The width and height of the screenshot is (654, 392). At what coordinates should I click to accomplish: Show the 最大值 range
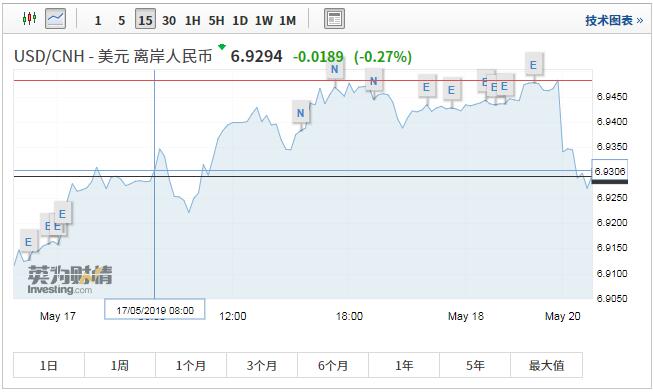click(x=546, y=365)
